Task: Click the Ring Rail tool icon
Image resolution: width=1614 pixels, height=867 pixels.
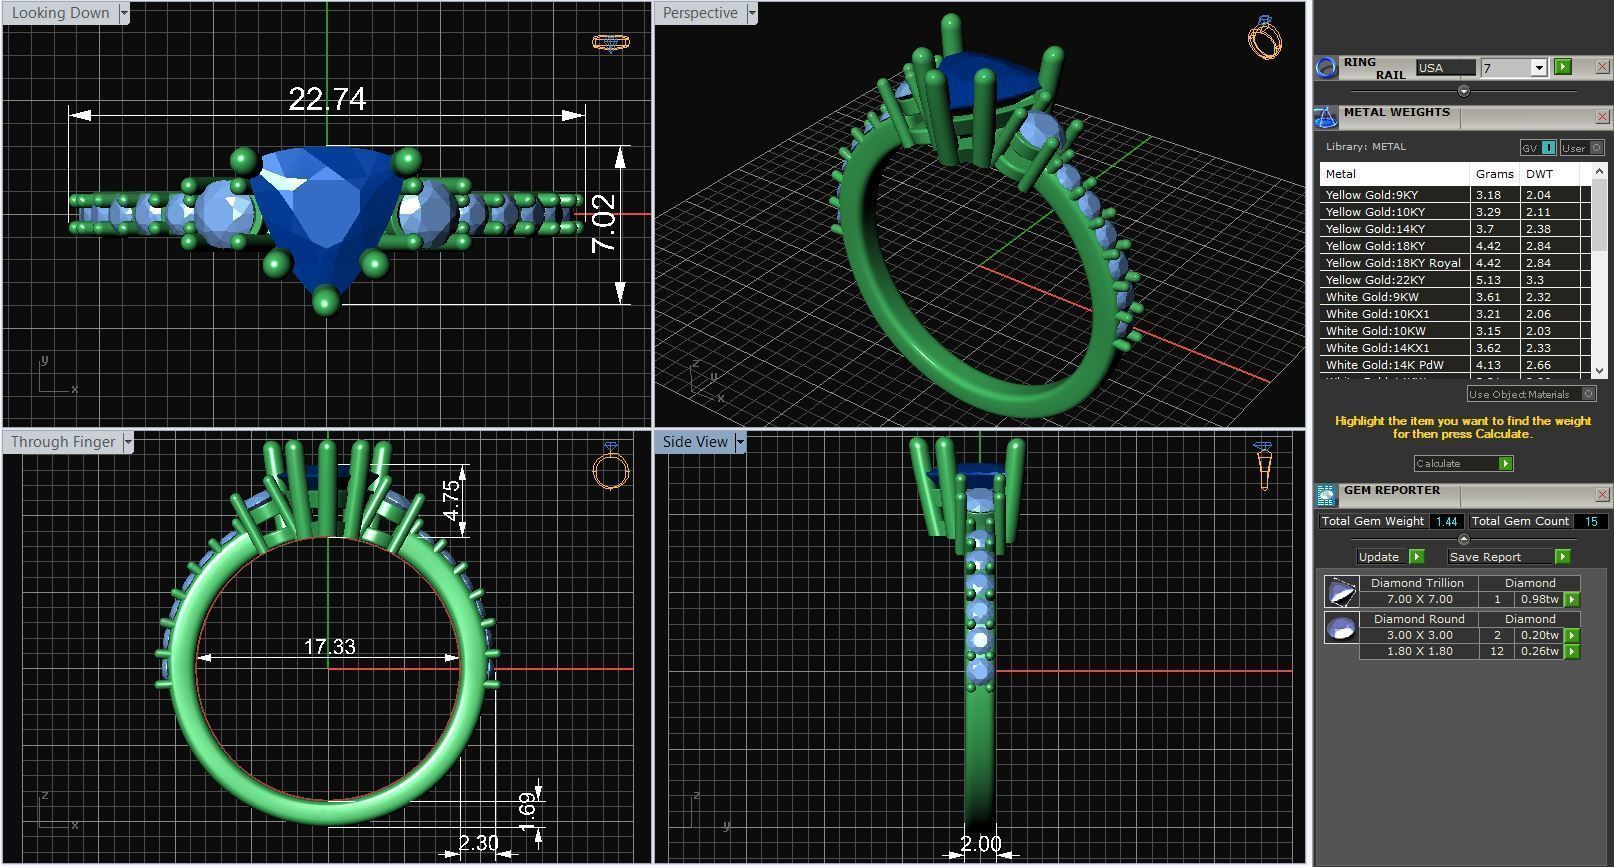Action: coord(1326,67)
